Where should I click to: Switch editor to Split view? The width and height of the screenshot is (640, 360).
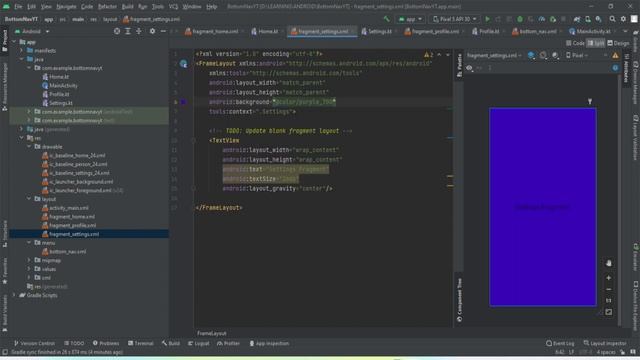[x=596, y=43]
